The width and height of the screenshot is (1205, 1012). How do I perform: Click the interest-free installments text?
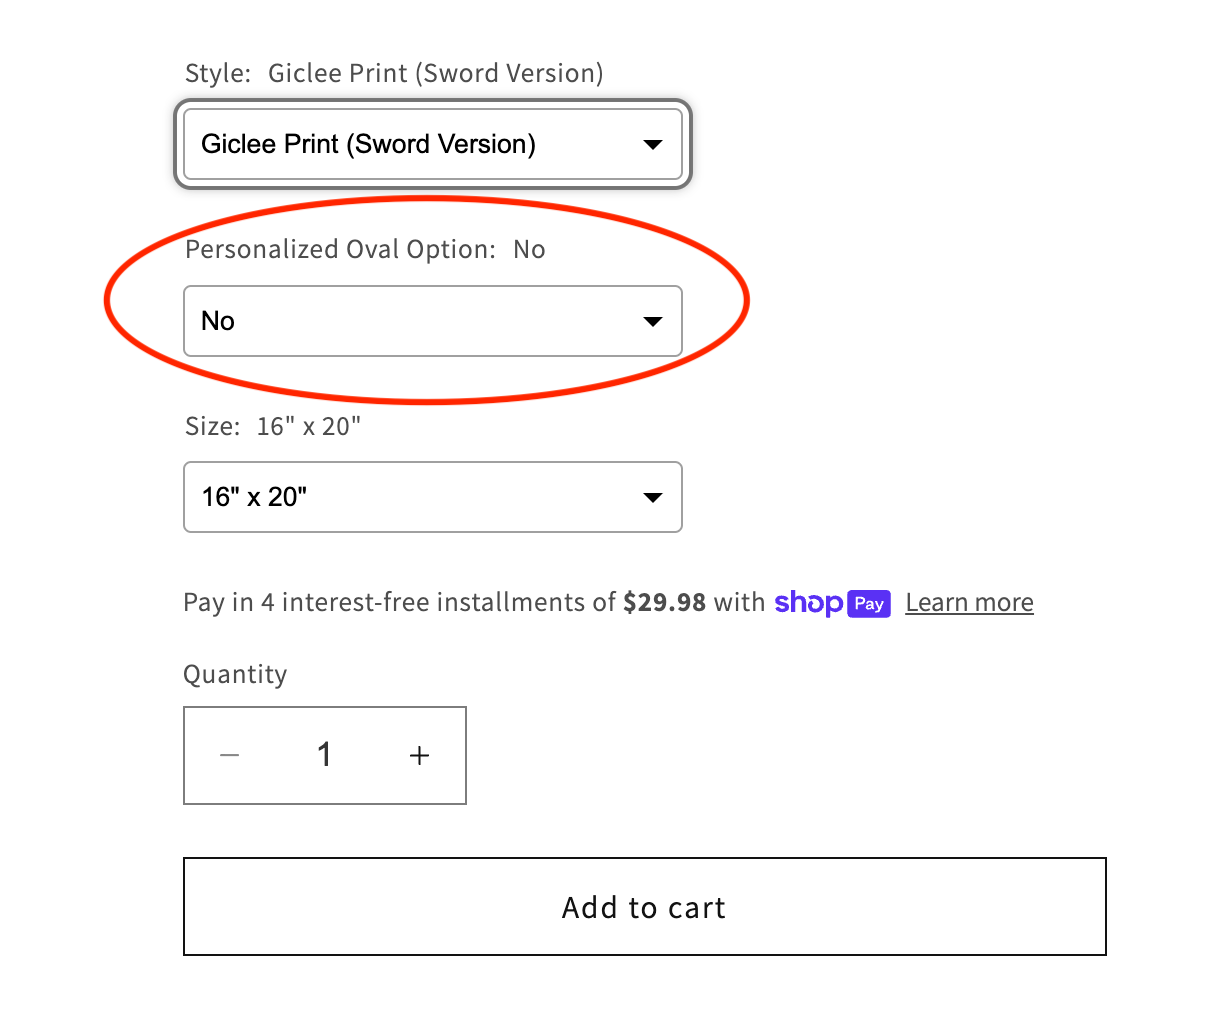click(x=400, y=602)
